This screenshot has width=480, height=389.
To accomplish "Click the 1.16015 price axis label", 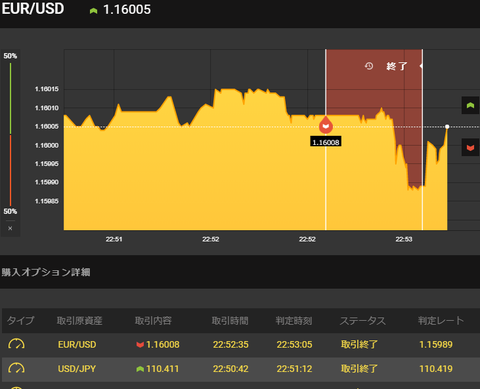I will click(47, 89).
